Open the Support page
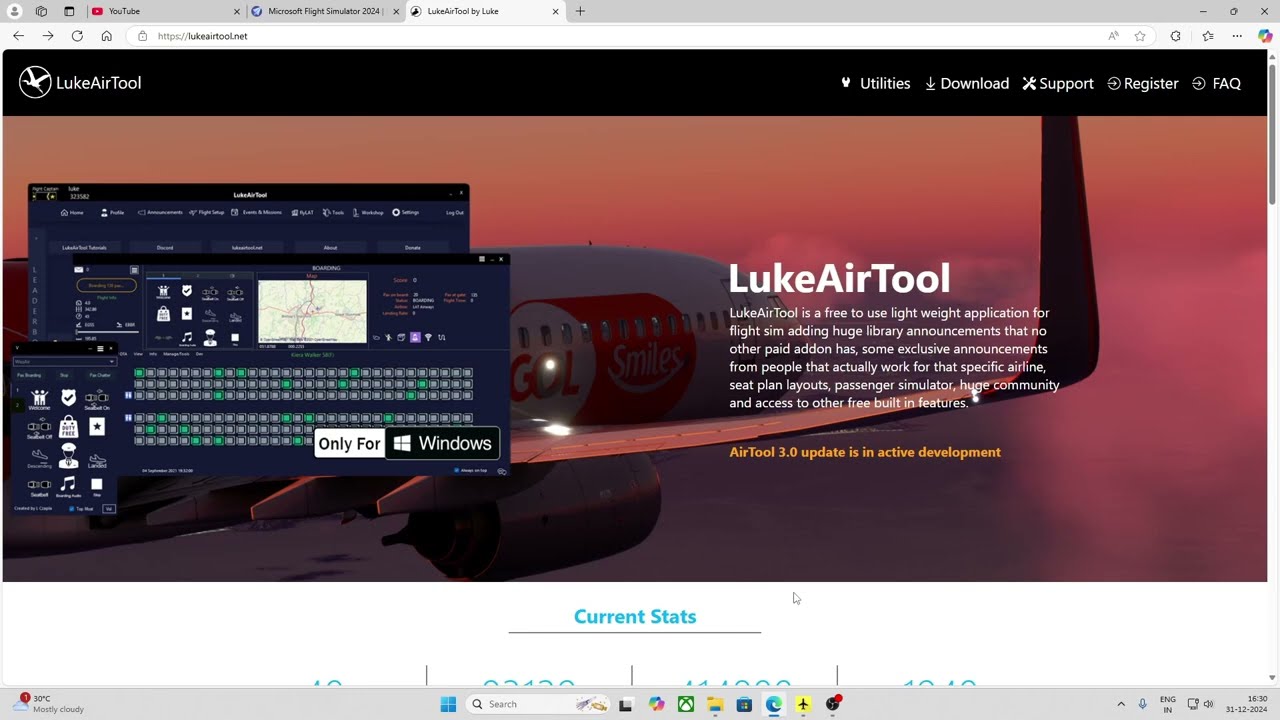The image size is (1280, 720). pos(1058,83)
